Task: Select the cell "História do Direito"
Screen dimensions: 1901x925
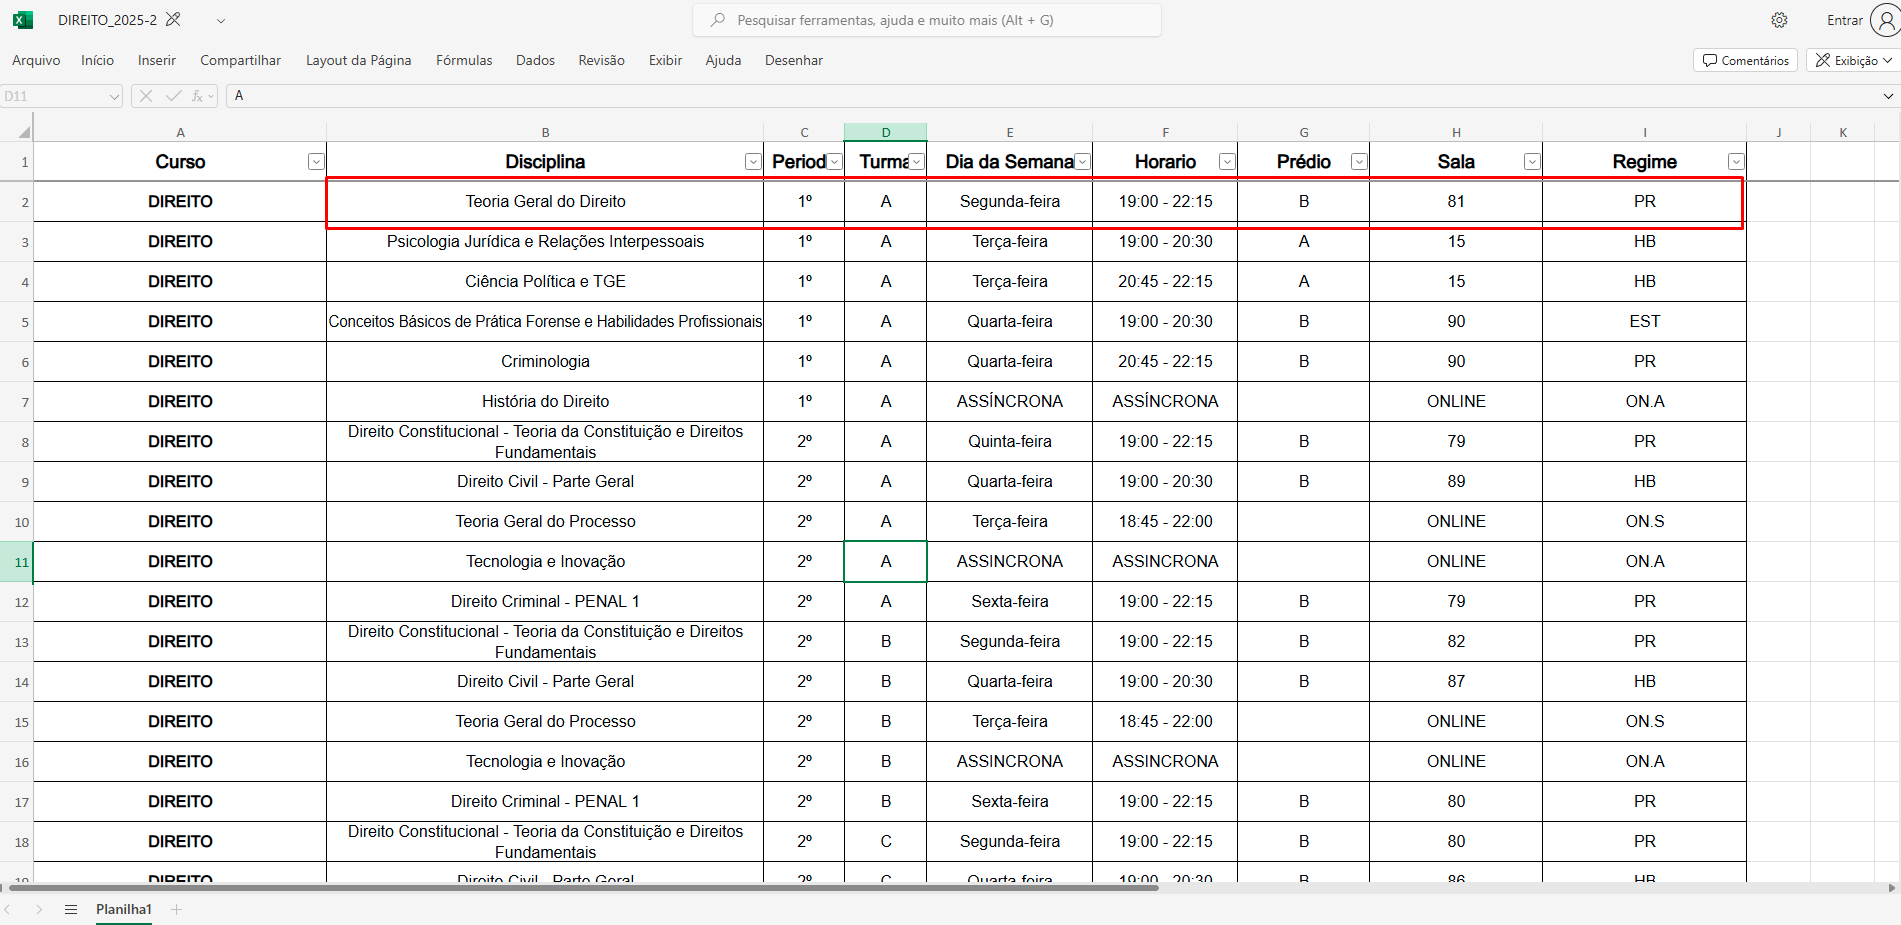Action: point(545,402)
